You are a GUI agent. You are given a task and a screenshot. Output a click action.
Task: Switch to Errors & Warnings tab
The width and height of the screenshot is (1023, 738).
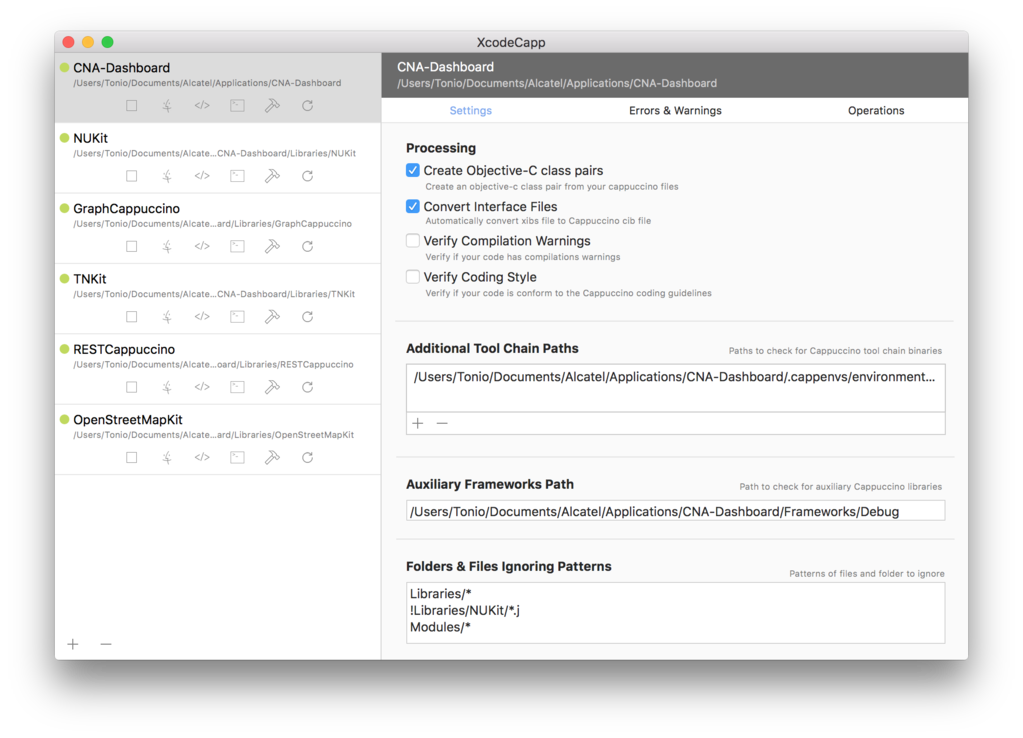click(675, 110)
